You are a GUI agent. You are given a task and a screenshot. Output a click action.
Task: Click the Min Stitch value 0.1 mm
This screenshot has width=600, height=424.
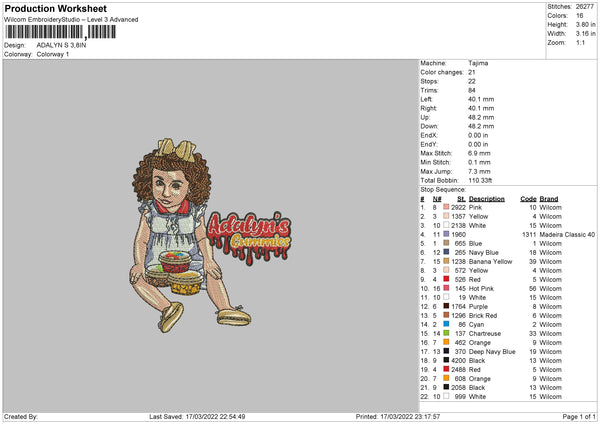[x=479, y=162]
